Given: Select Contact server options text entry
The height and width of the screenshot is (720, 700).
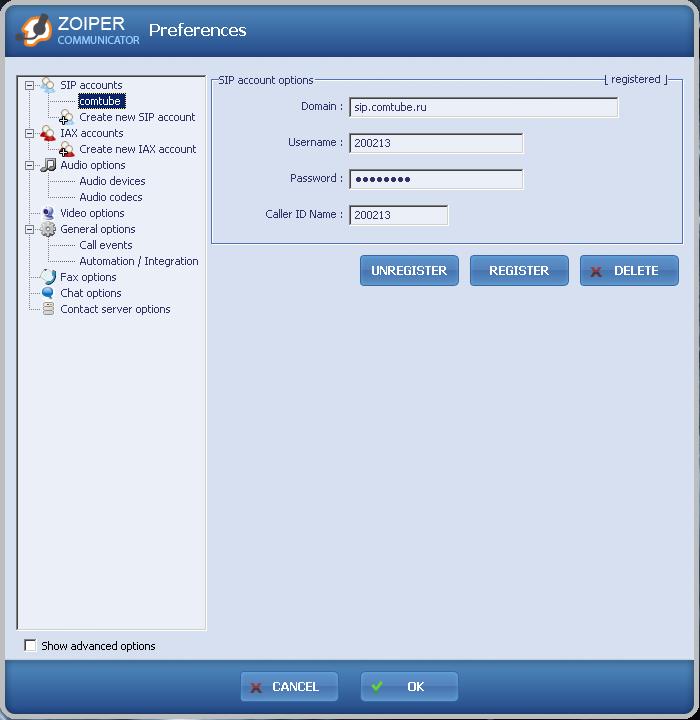Looking at the screenshot, I should (115, 309).
